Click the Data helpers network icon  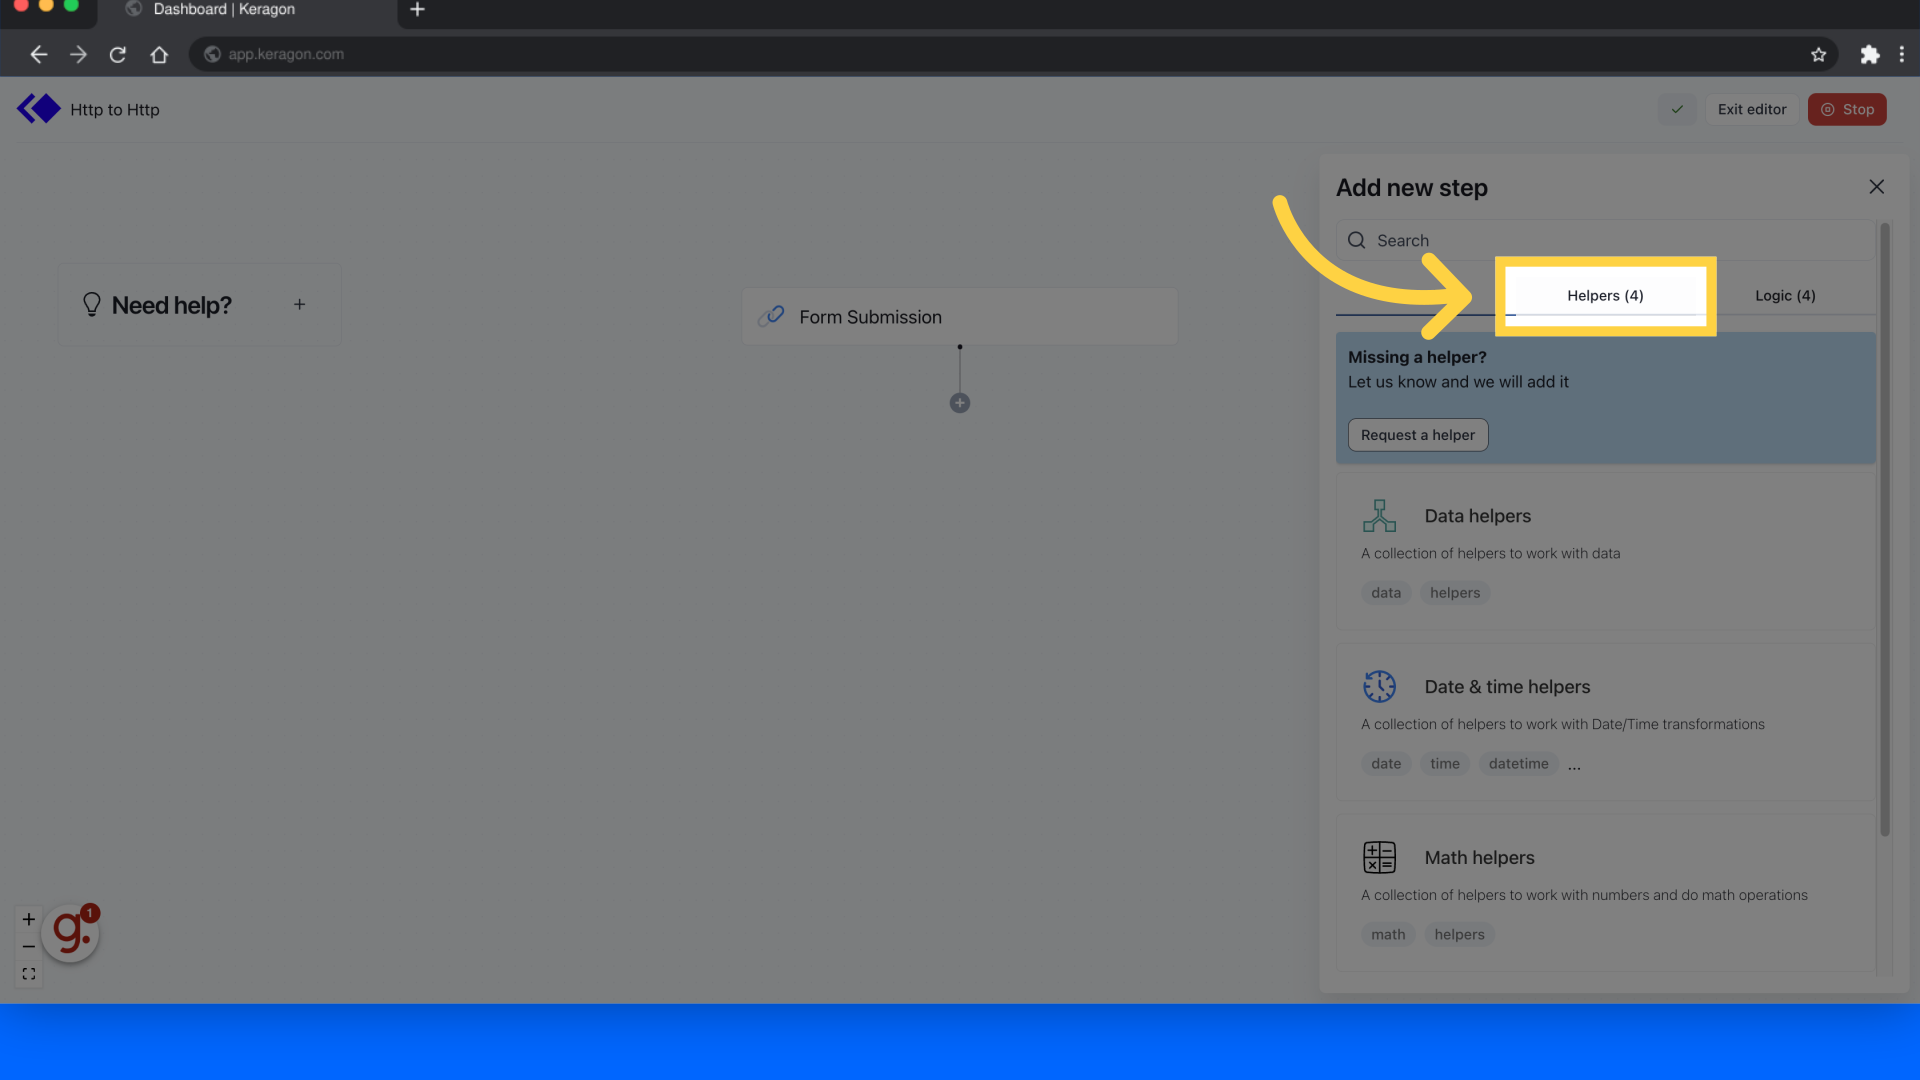click(x=1379, y=515)
